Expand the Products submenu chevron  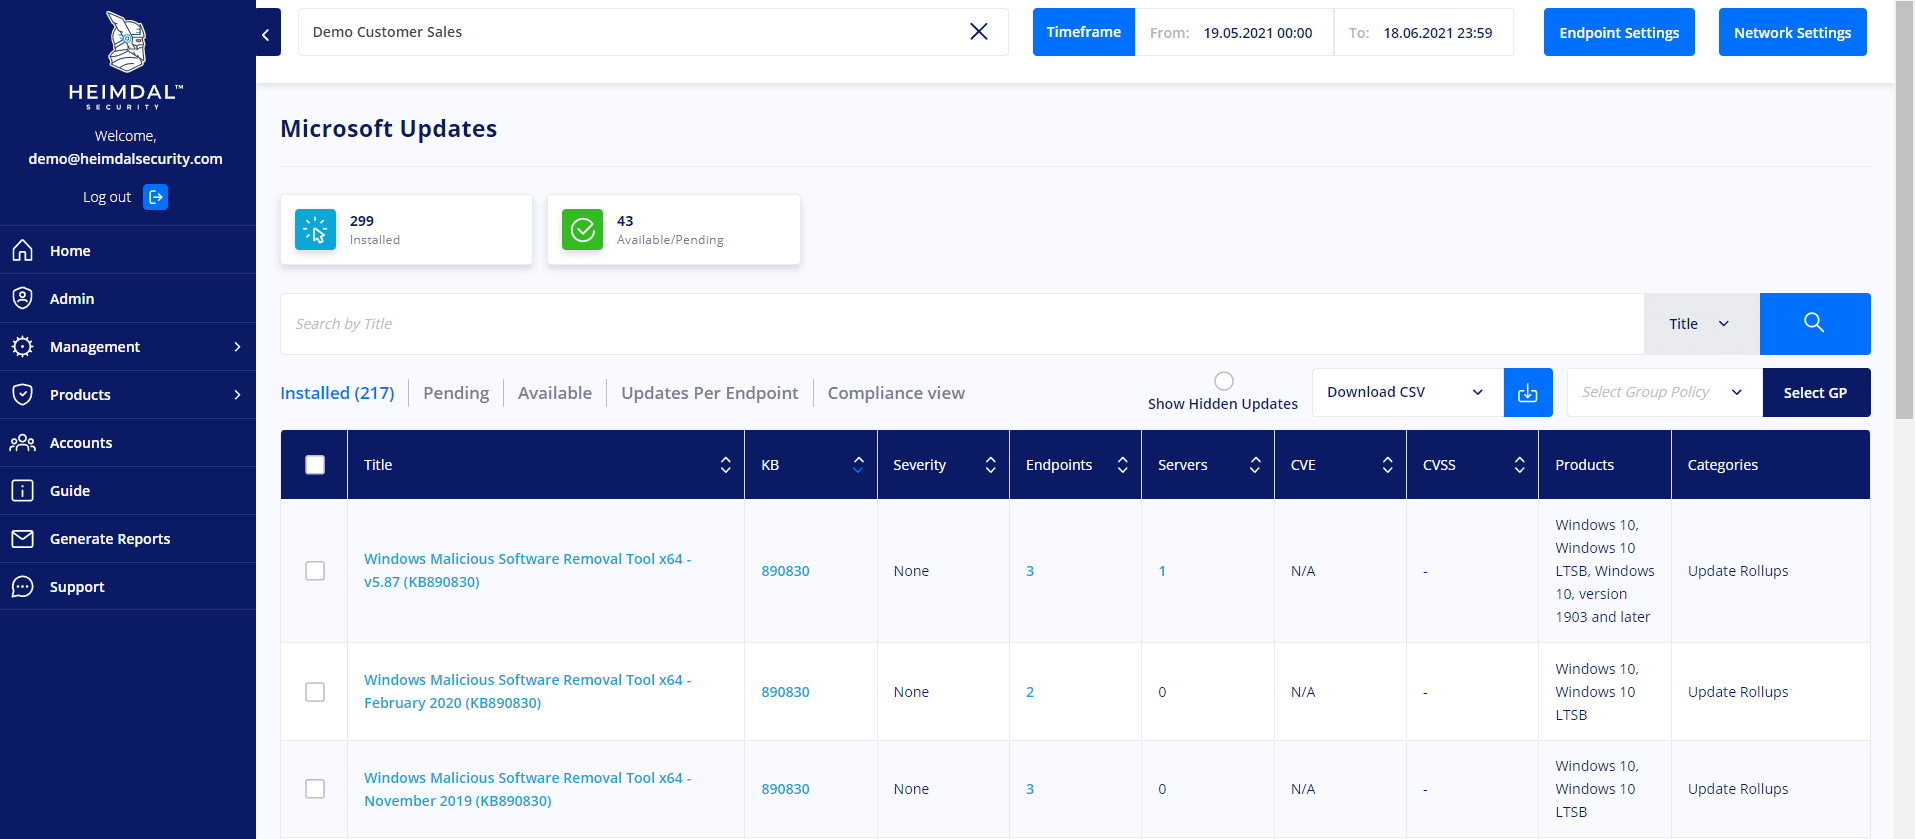click(x=237, y=395)
